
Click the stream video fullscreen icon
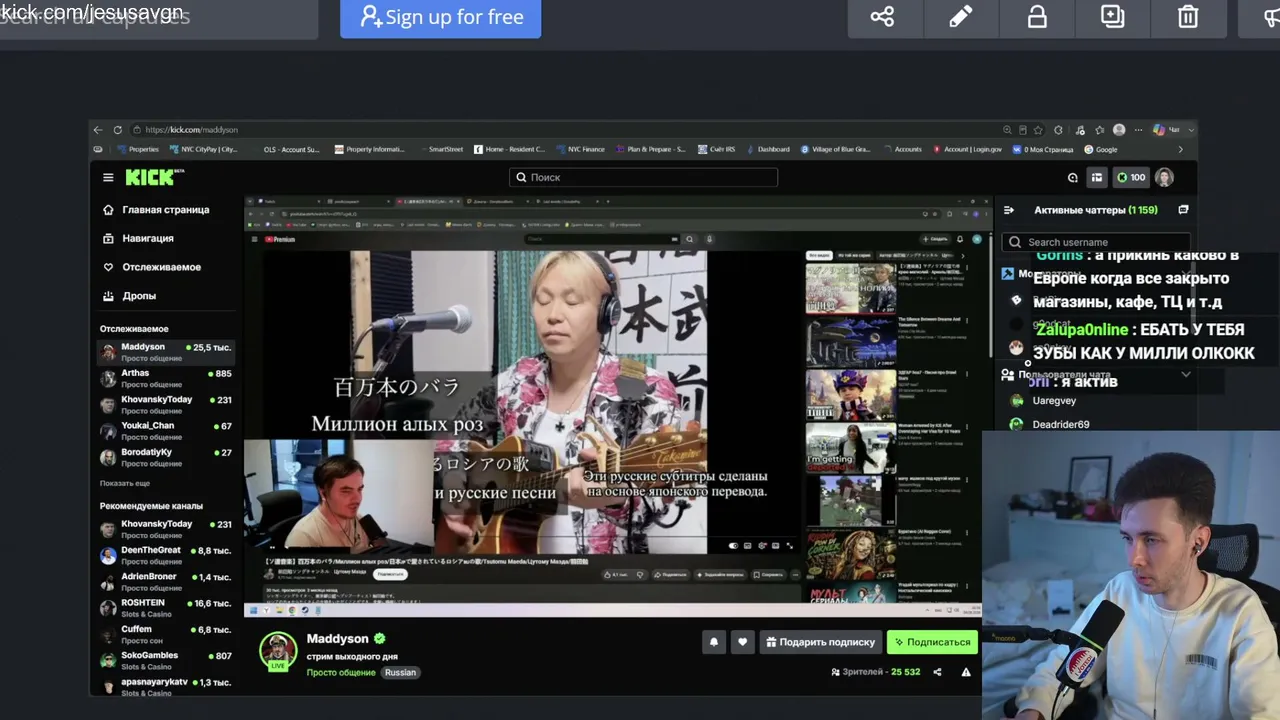(790, 546)
